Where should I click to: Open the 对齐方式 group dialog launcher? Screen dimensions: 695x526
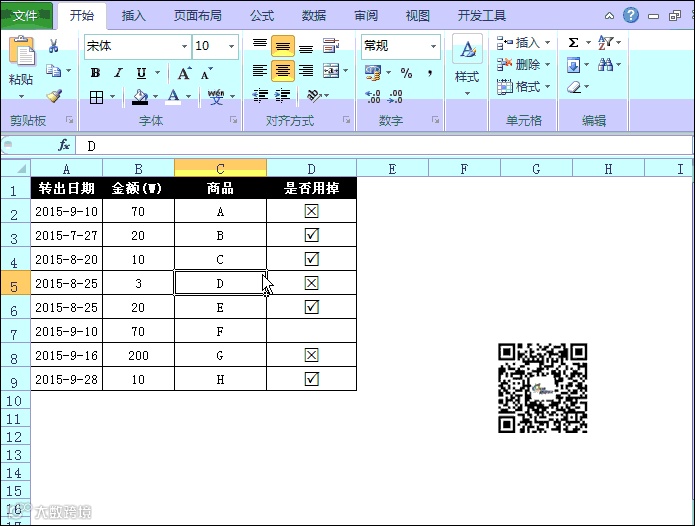click(347, 120)
